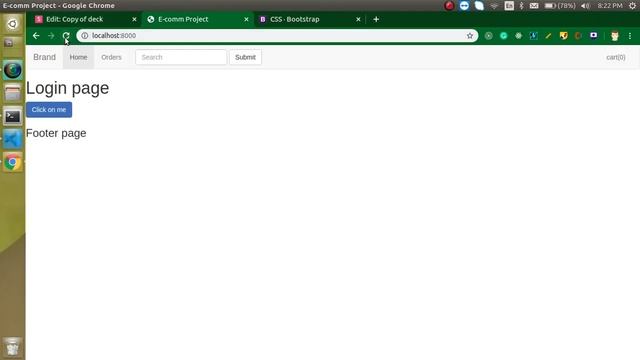Click the yellow pencil extension icon
Screen dimensions: 640x360
pyautogui.click(x=548, y=36)
